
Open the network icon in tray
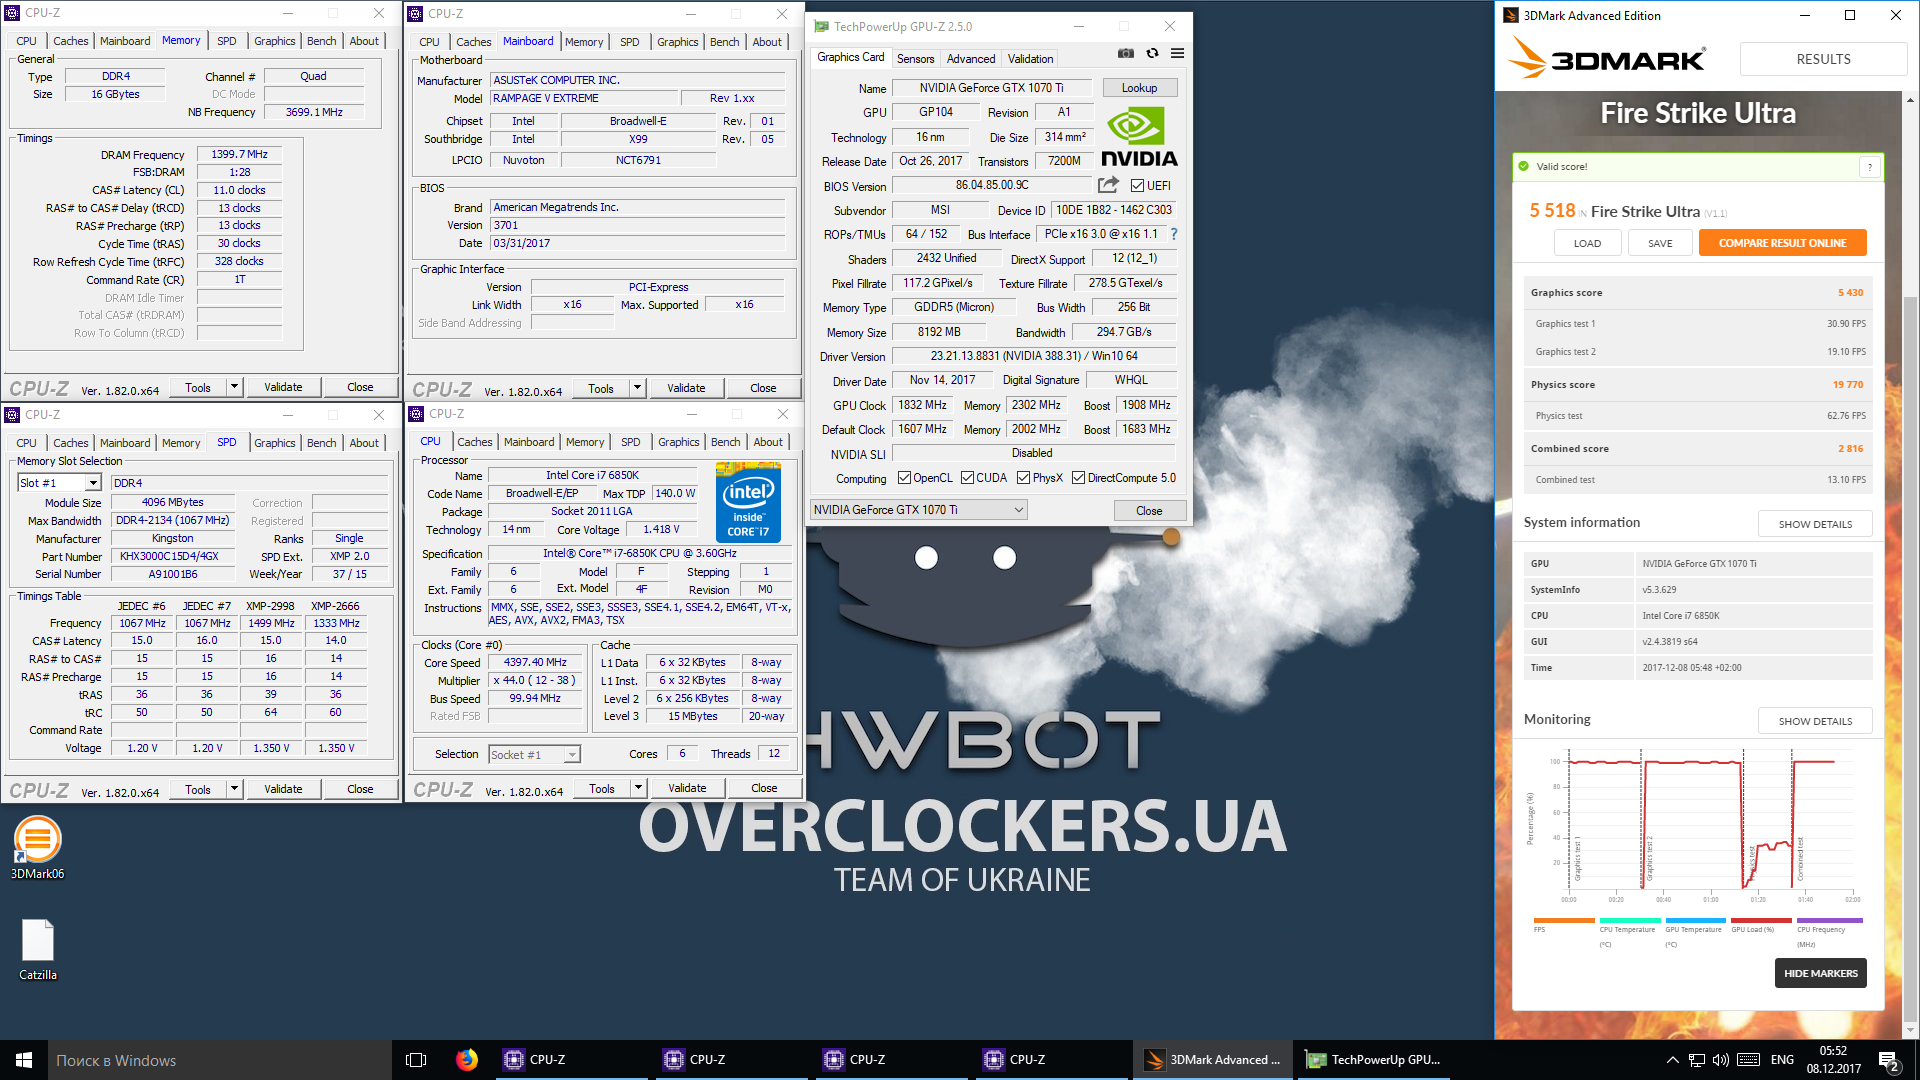(x=1696, y=1060)
